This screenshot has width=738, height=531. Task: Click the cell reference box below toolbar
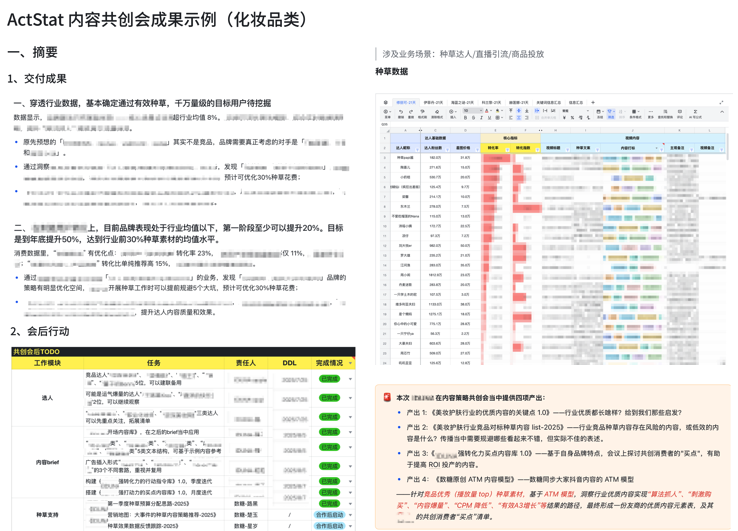(x=385, y=124)
